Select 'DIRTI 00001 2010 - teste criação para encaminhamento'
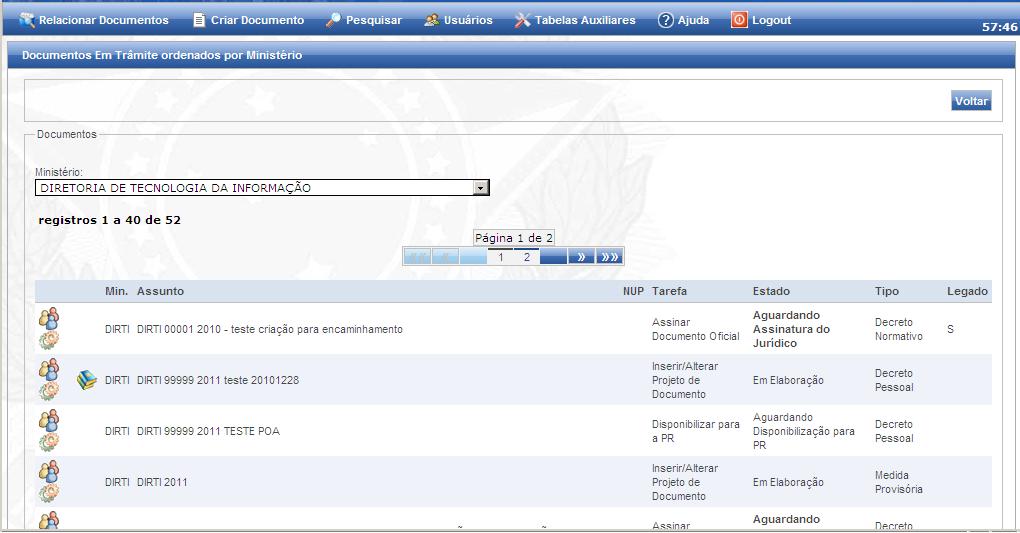The height and width of the screenshot is (533, 1020). pos(270,329)
